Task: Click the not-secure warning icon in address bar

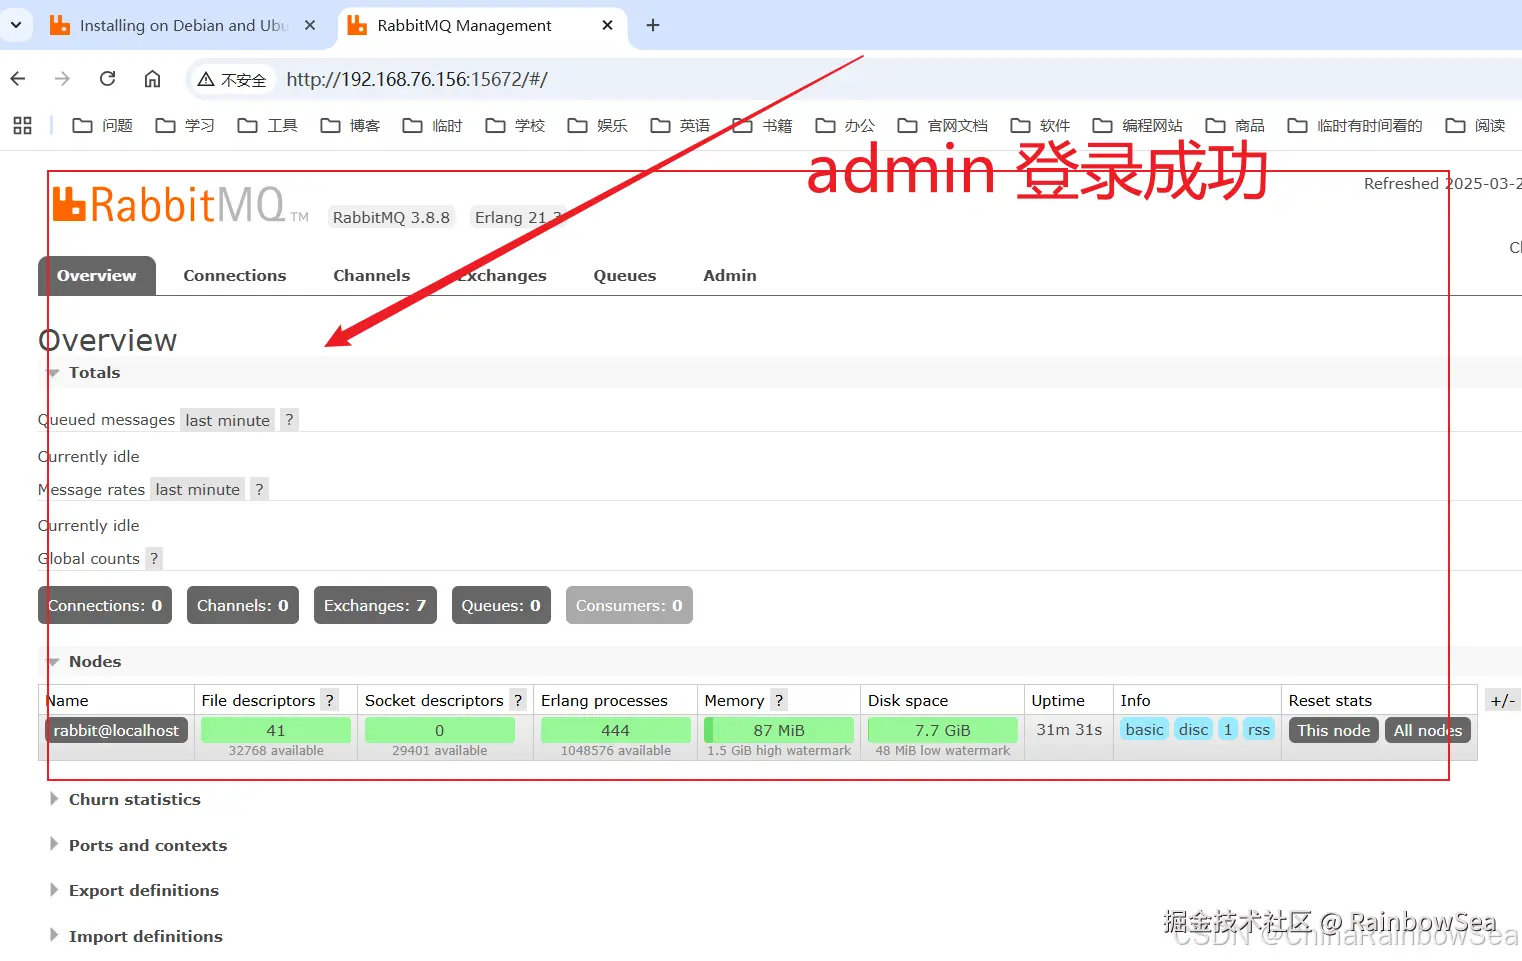Action: 205,79
